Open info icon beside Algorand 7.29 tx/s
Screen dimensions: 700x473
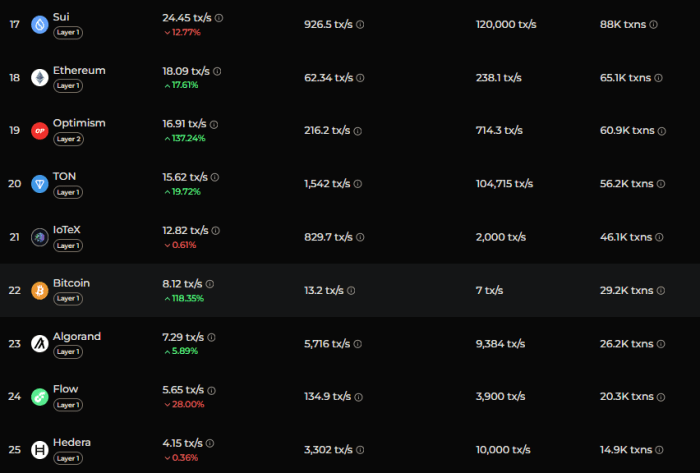tap(212, 337)
